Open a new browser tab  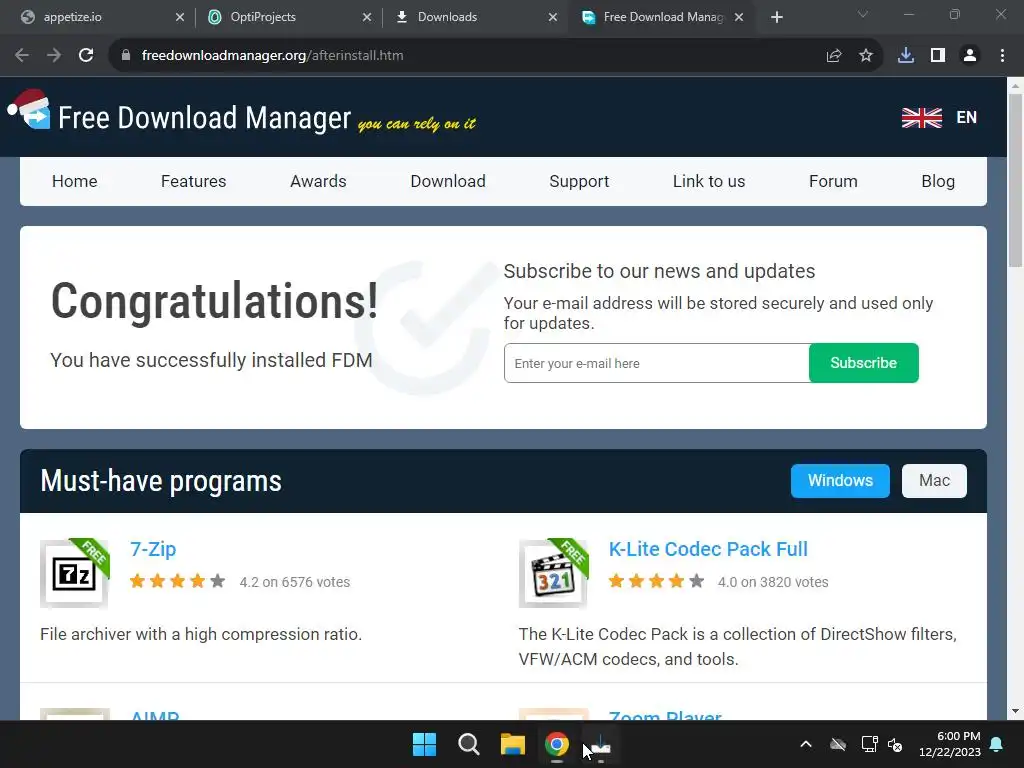click(776, 18)
